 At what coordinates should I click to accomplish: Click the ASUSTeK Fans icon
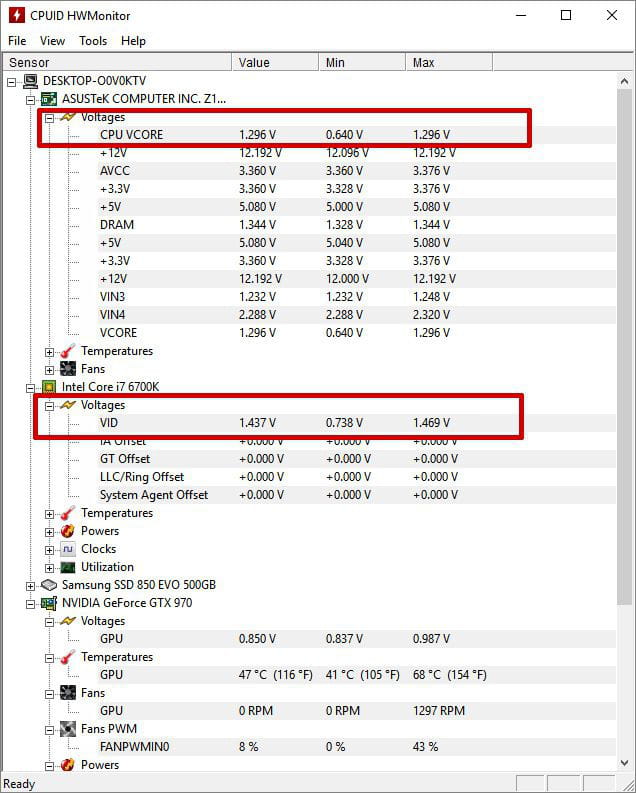[68, 369]
